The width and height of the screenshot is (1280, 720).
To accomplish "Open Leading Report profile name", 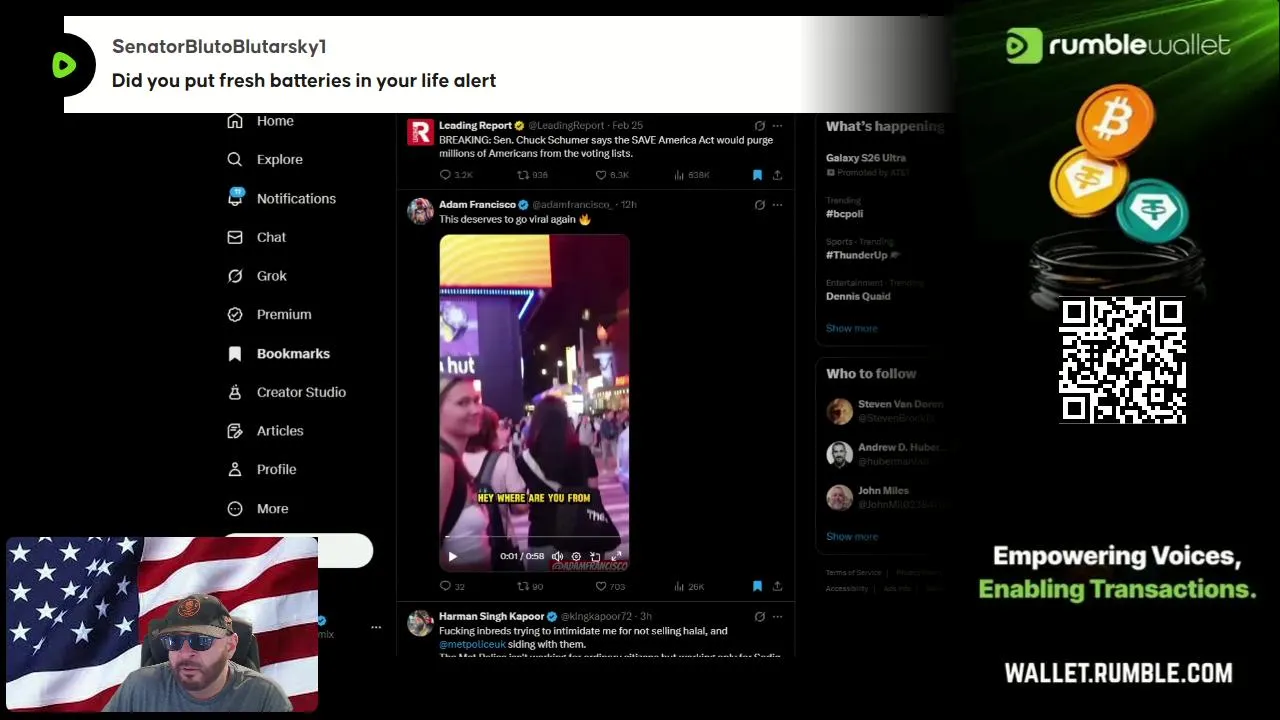I will (475, 126).
